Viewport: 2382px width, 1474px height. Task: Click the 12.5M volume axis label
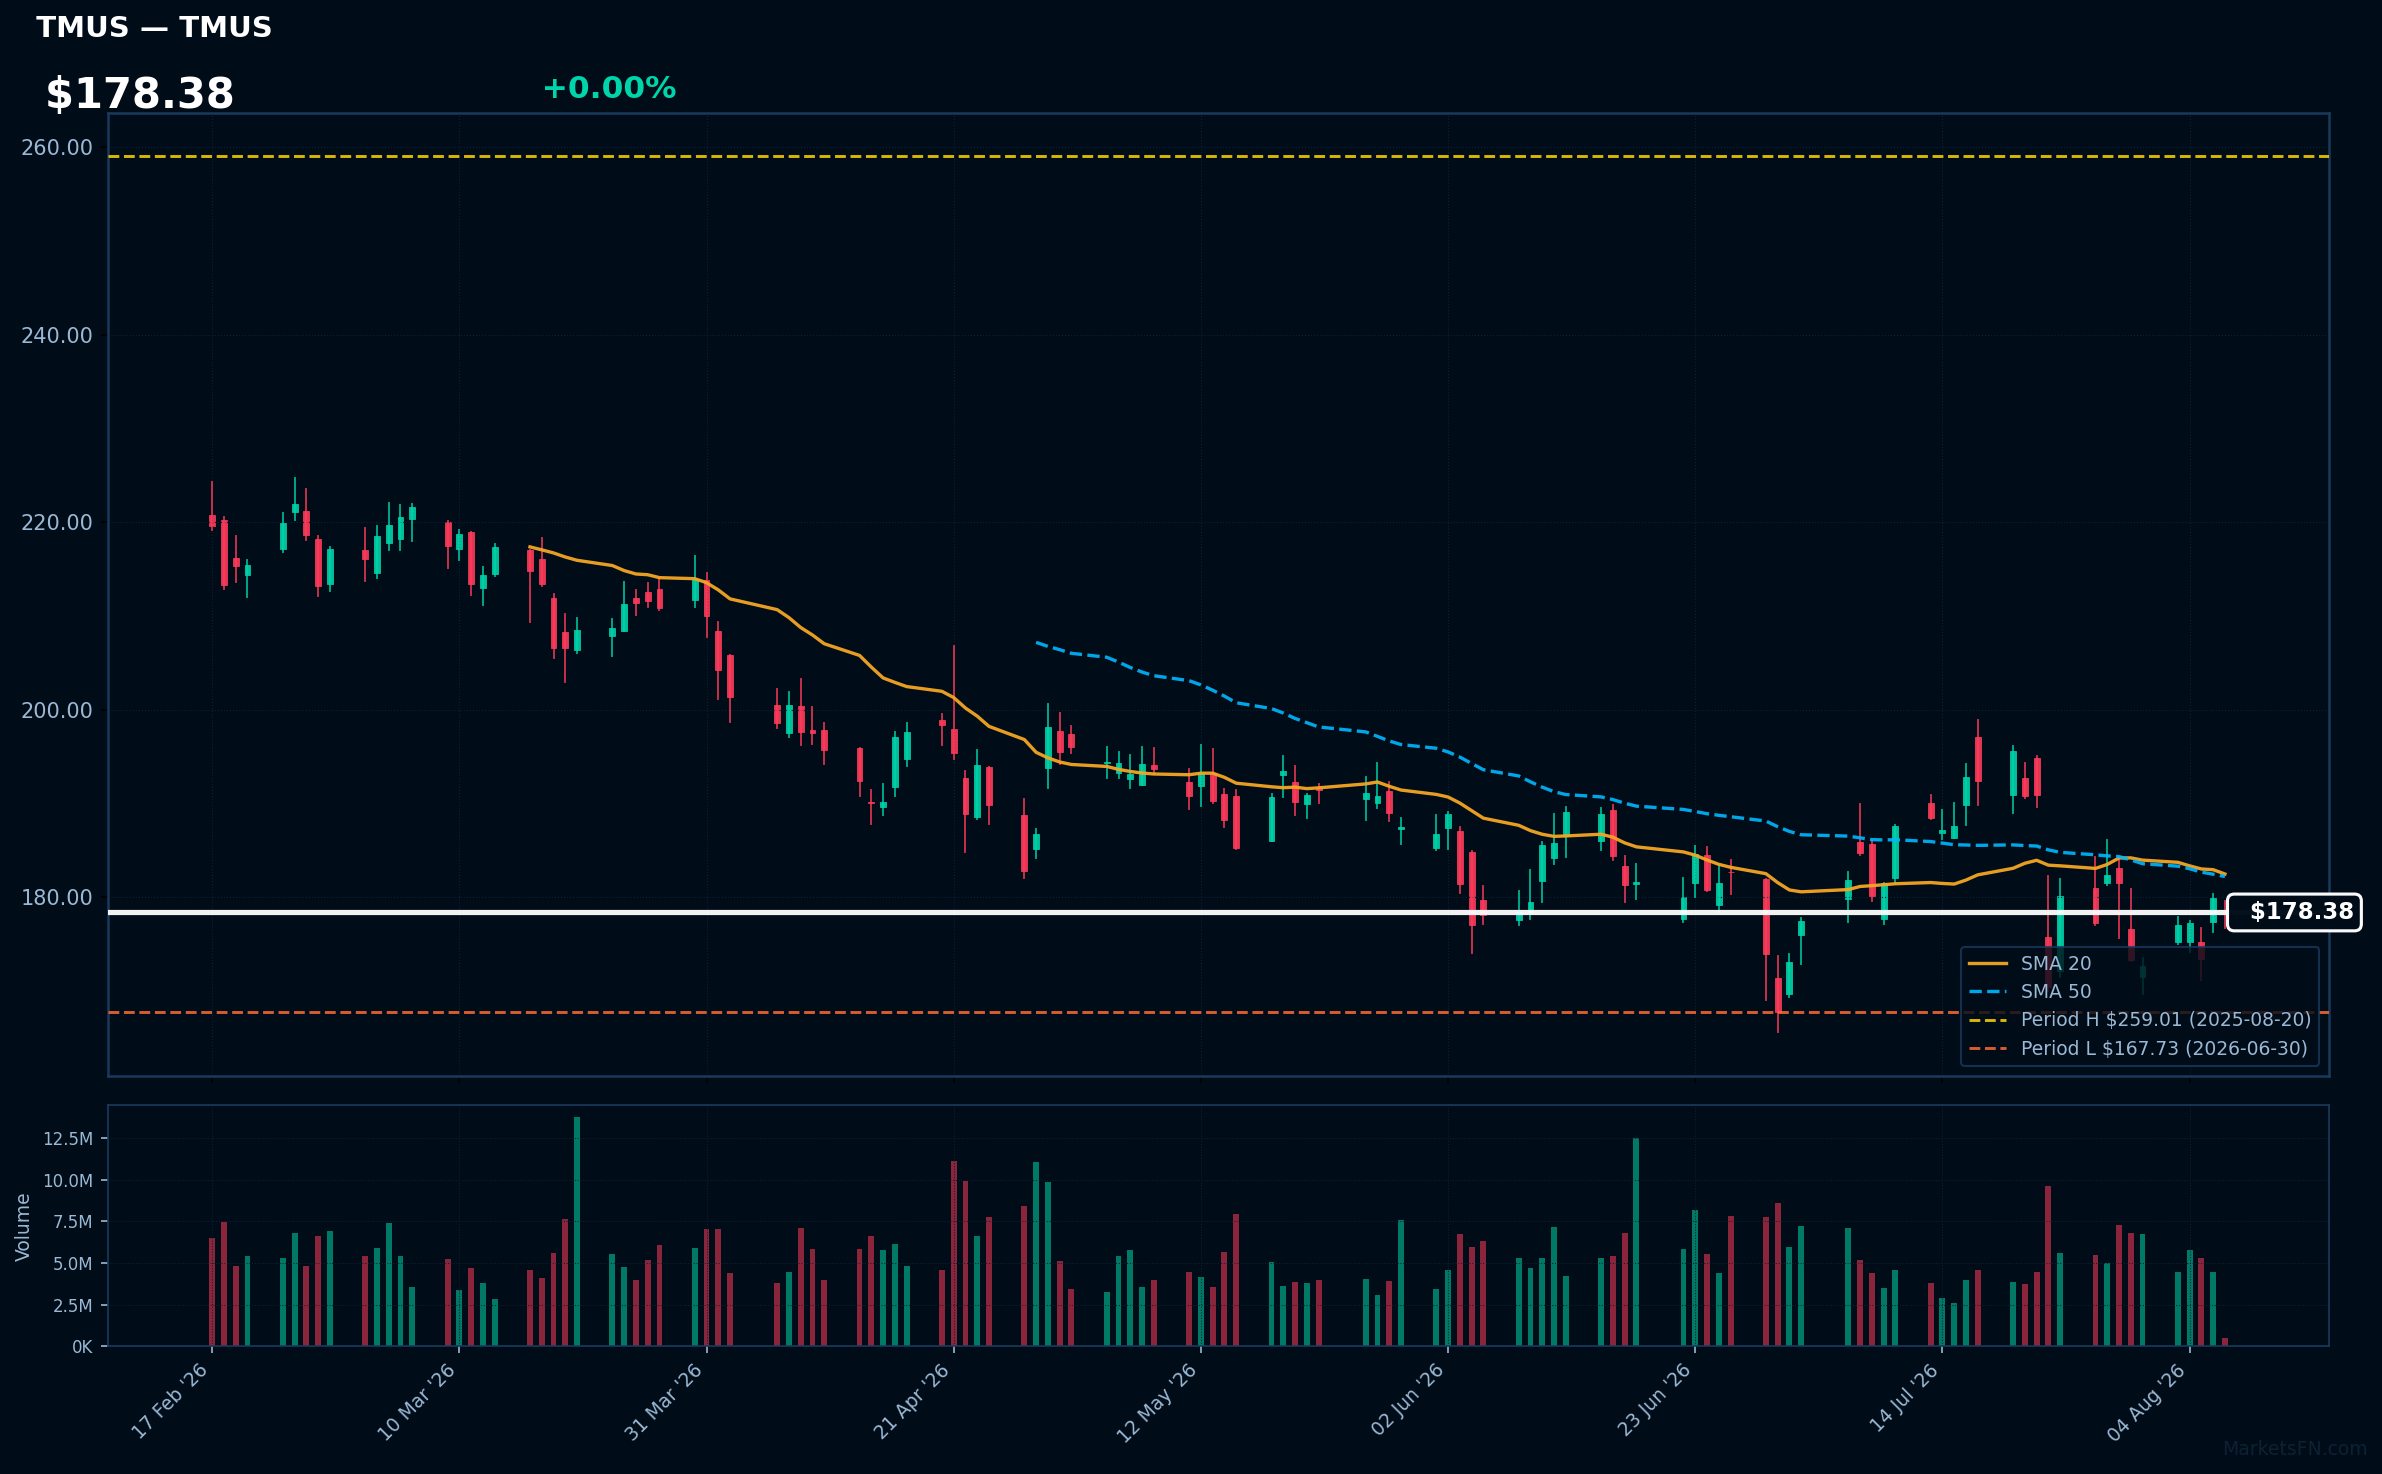pyautogui.click(x=68, y=1139)
